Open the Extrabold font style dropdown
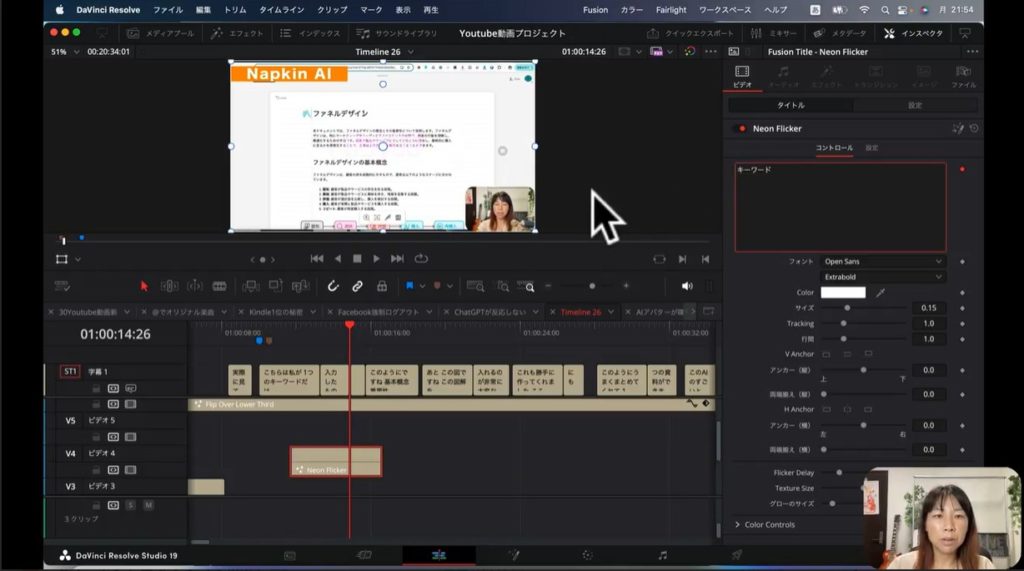This screenshot has height=571, width=1024. click(882, 277)
